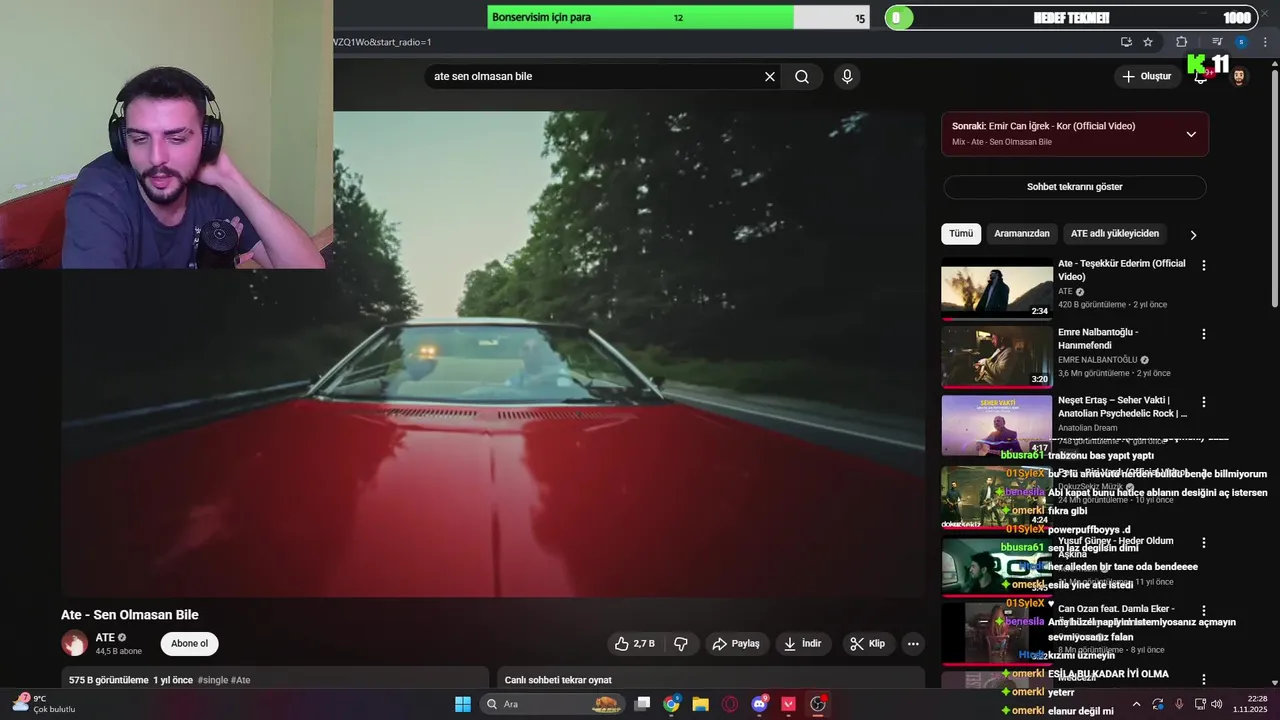Open more actions ellipsis under the video
This screenshot has width=1280, height=720.
pyautogui.click(x=913, y=644)
